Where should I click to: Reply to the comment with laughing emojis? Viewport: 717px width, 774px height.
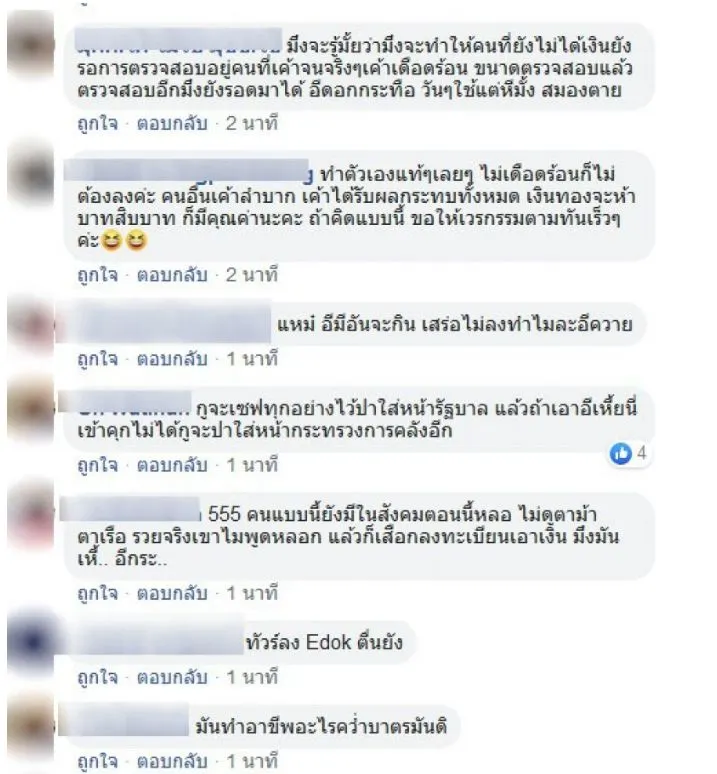point(172,275)
